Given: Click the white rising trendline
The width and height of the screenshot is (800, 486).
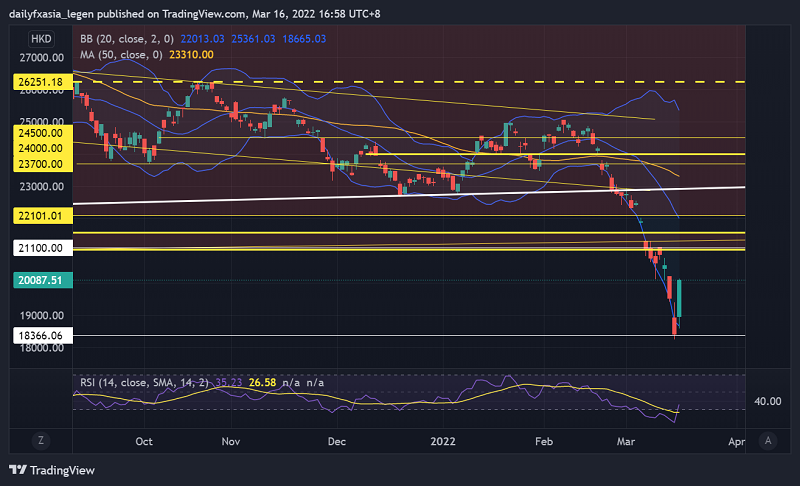Looking at the screenshot, I should coord(409,195).
